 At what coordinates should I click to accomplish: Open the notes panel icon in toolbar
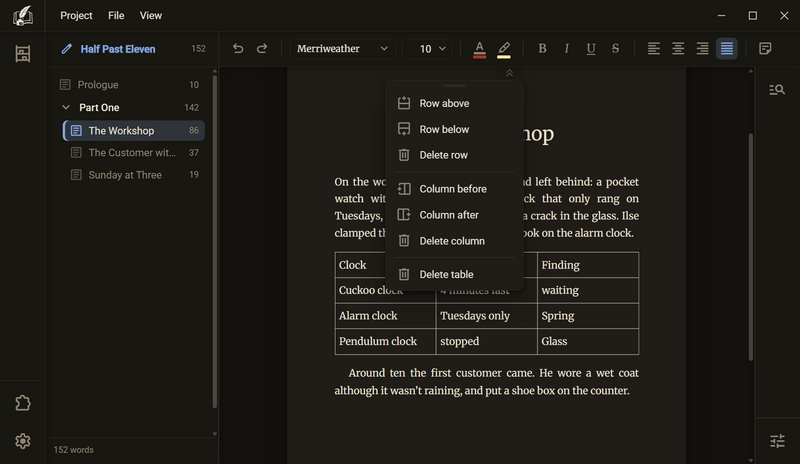pyautogui.click(x=765, y=48)
